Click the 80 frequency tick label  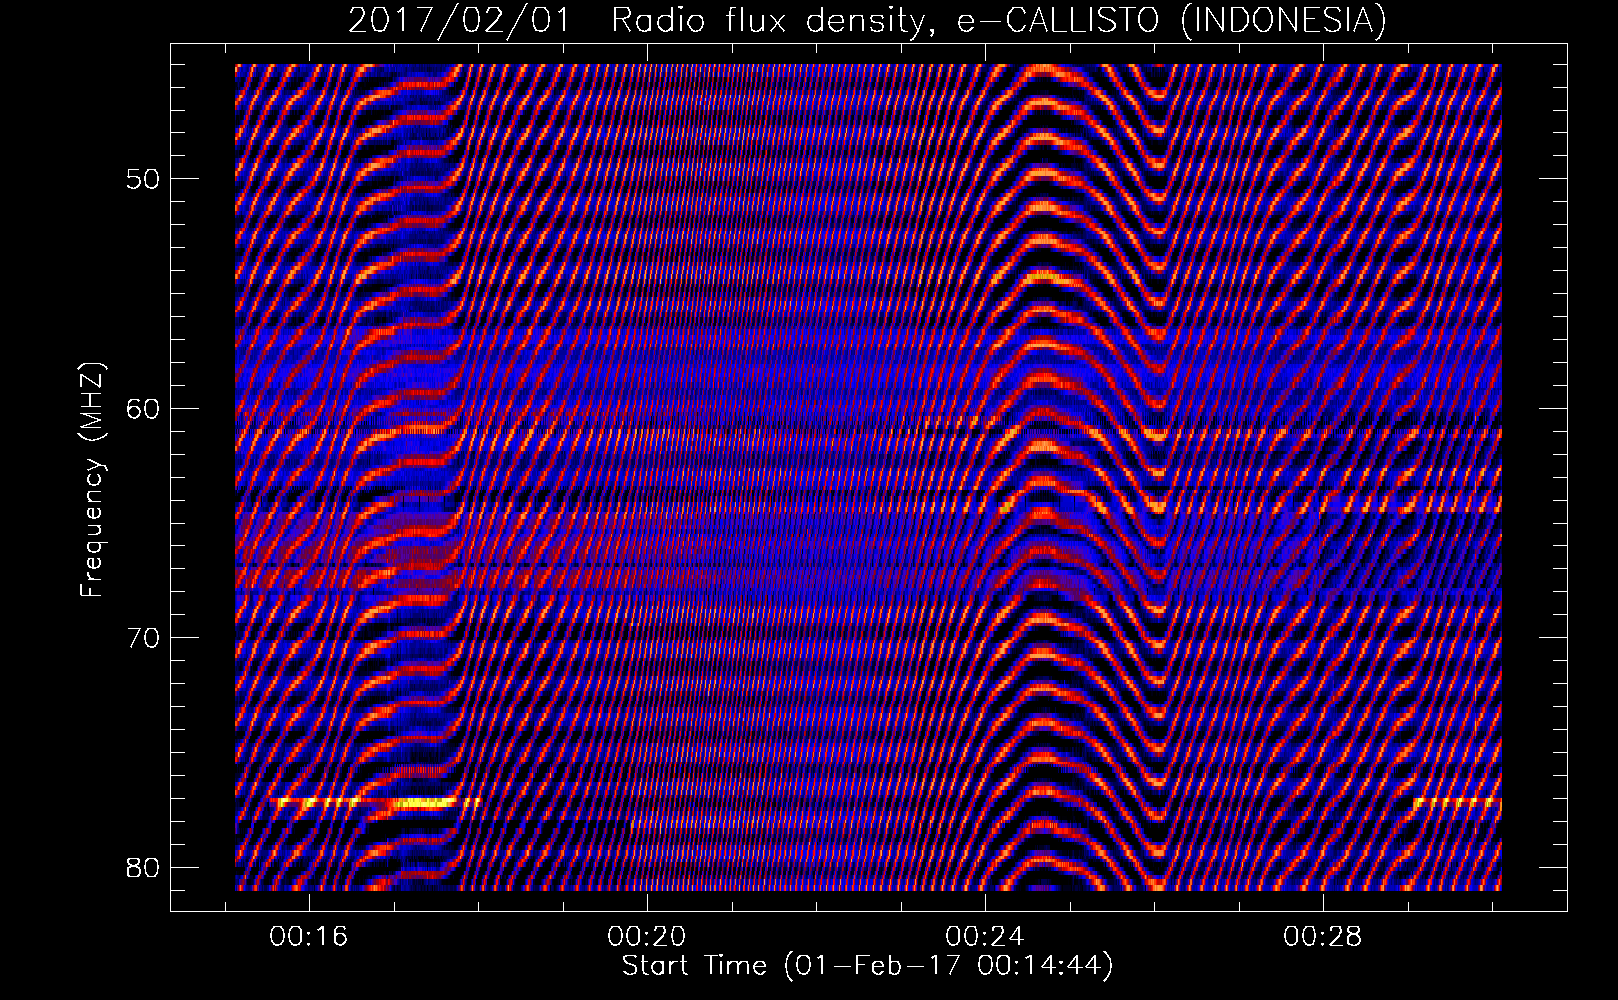142,867
